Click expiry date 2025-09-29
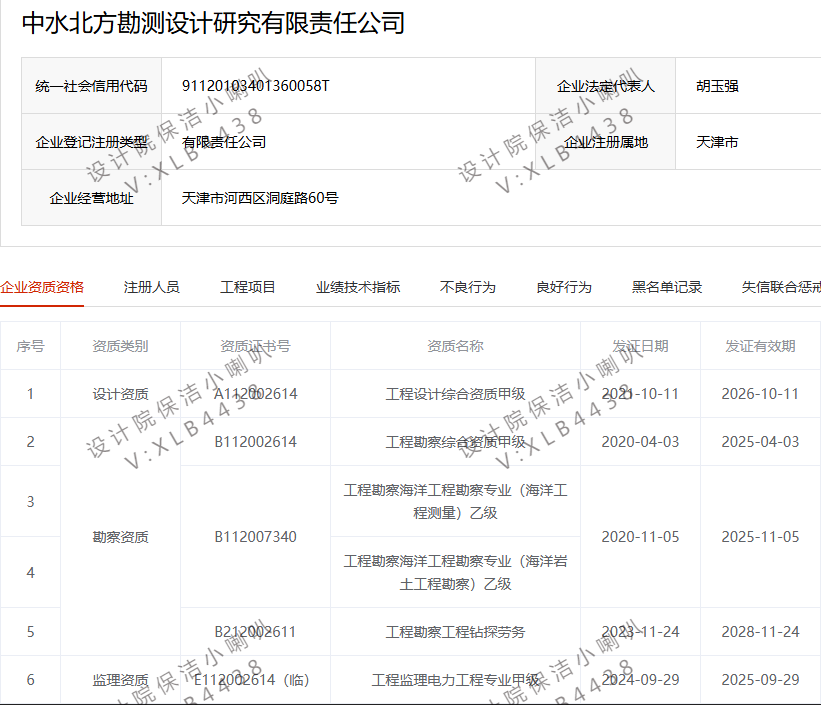Screen dimensions: 821x705 pos(760,680)
